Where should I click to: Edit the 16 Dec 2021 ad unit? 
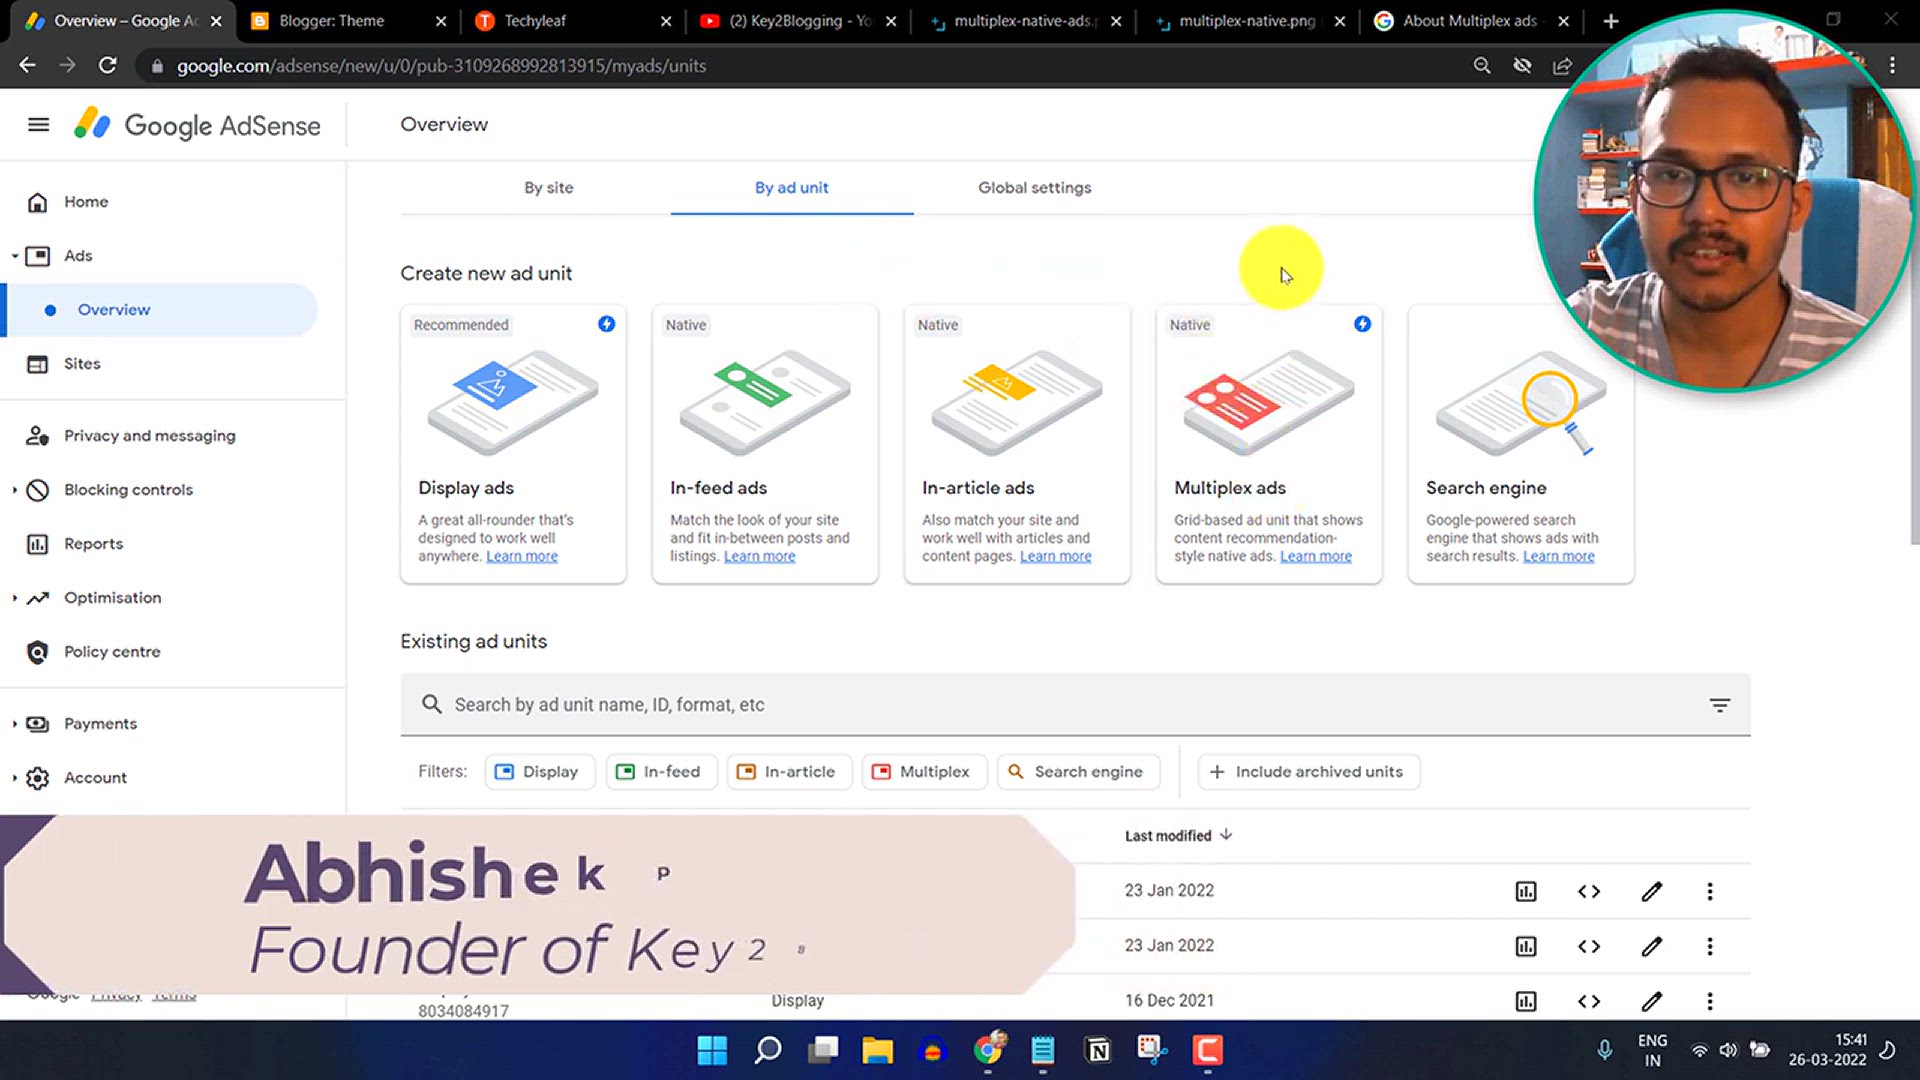coord(1652,1001)
